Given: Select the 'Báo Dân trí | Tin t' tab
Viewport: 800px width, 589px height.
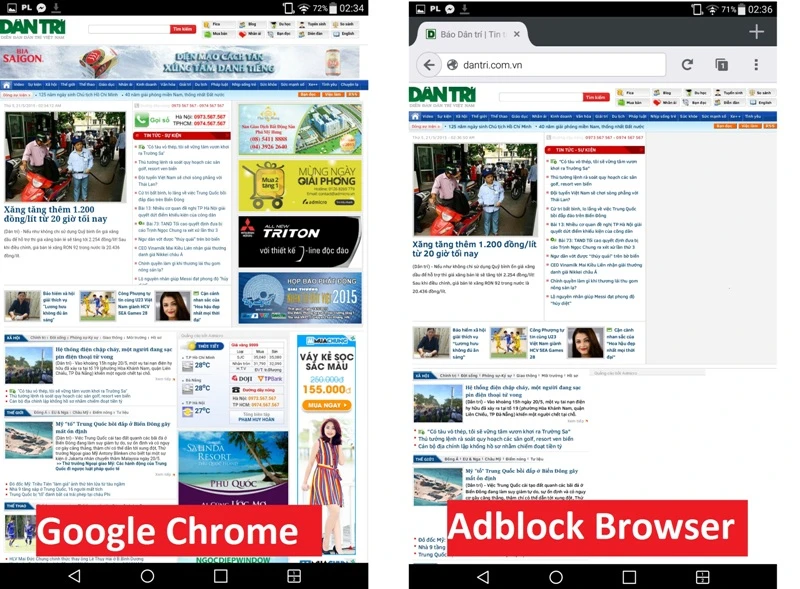Looking at the screenshot, I should point(473,34).
